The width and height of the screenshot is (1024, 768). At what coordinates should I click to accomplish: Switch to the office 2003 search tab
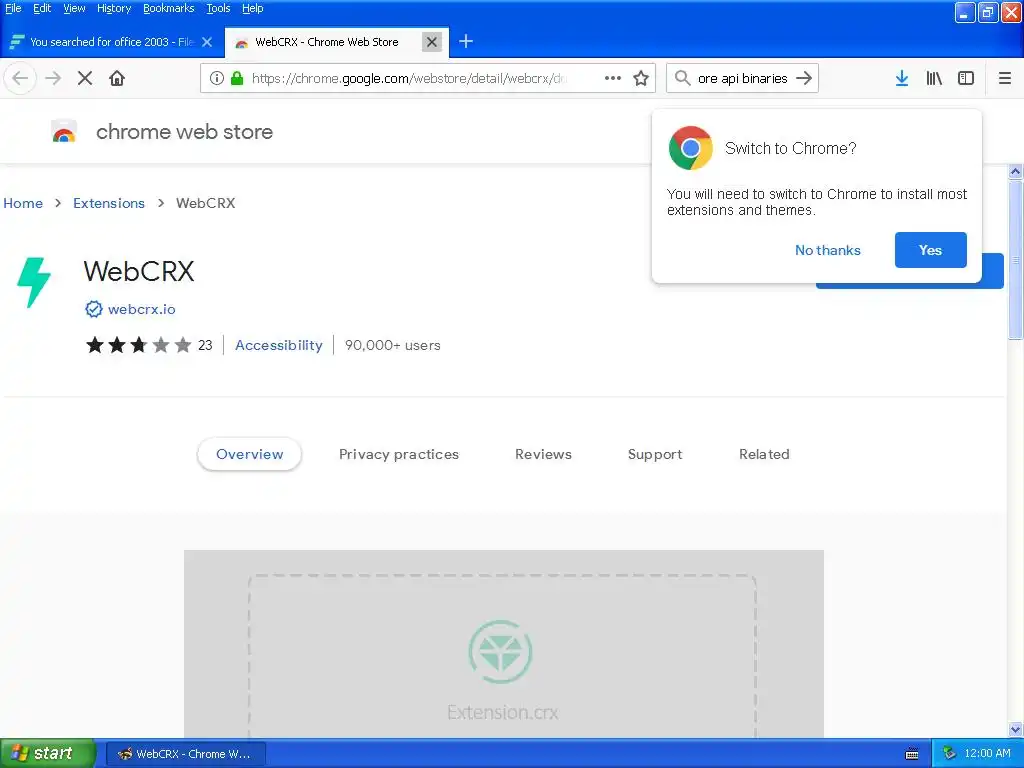(x=112, y=42)
